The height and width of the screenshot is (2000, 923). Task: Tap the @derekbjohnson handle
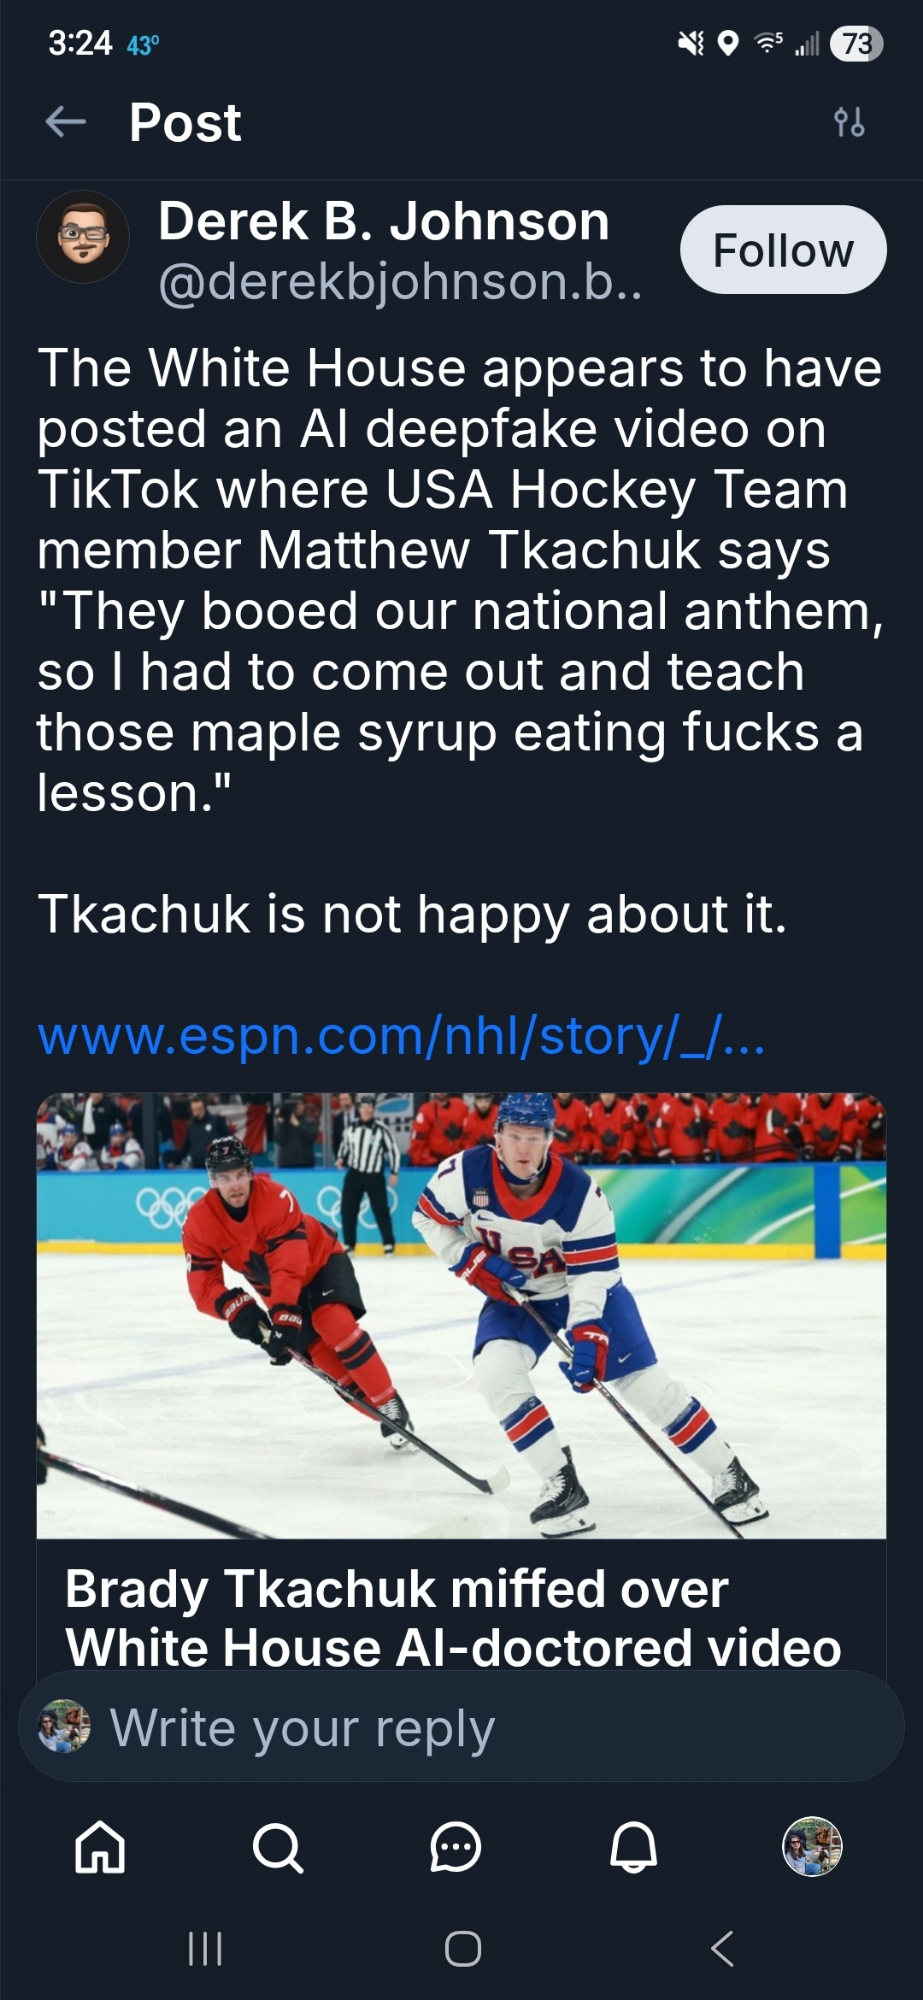coord(400,282)
